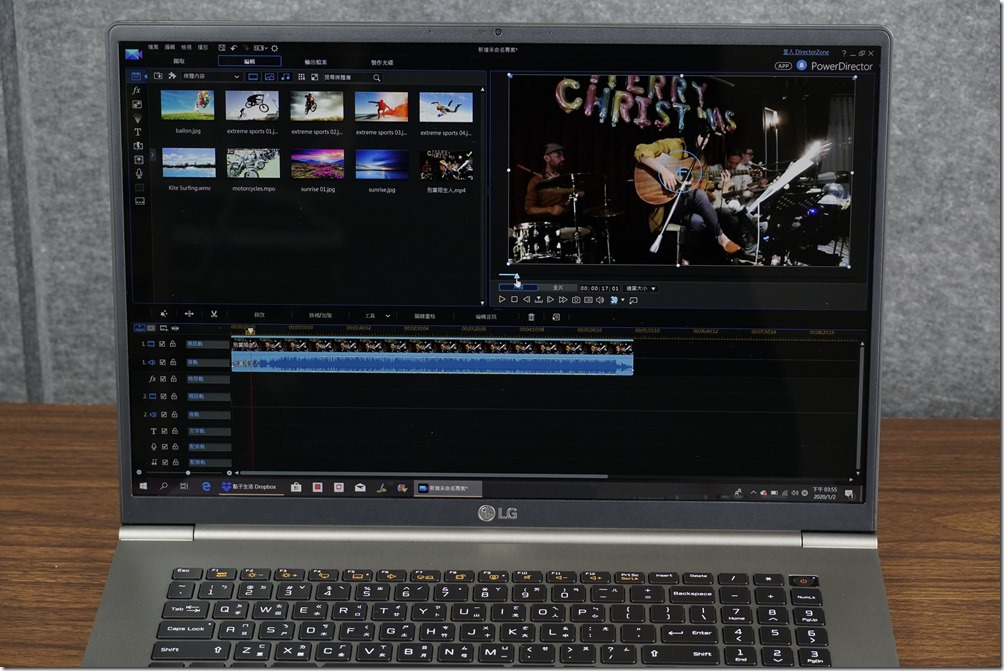
Task: Click the undock preview window icon
Action: [633, 300]
